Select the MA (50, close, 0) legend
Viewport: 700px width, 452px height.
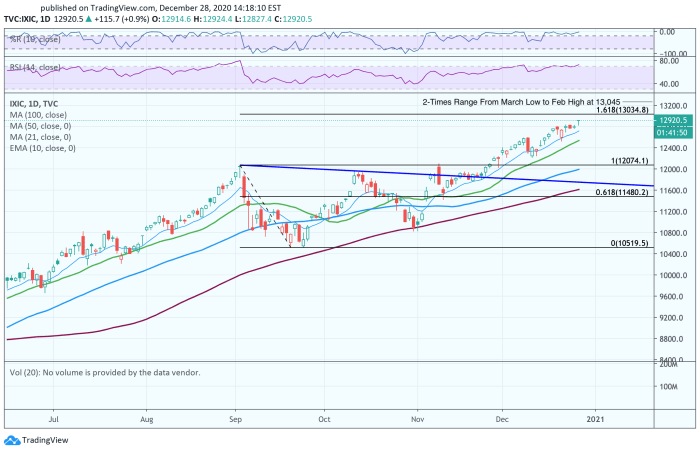click(x=41, y=126)
